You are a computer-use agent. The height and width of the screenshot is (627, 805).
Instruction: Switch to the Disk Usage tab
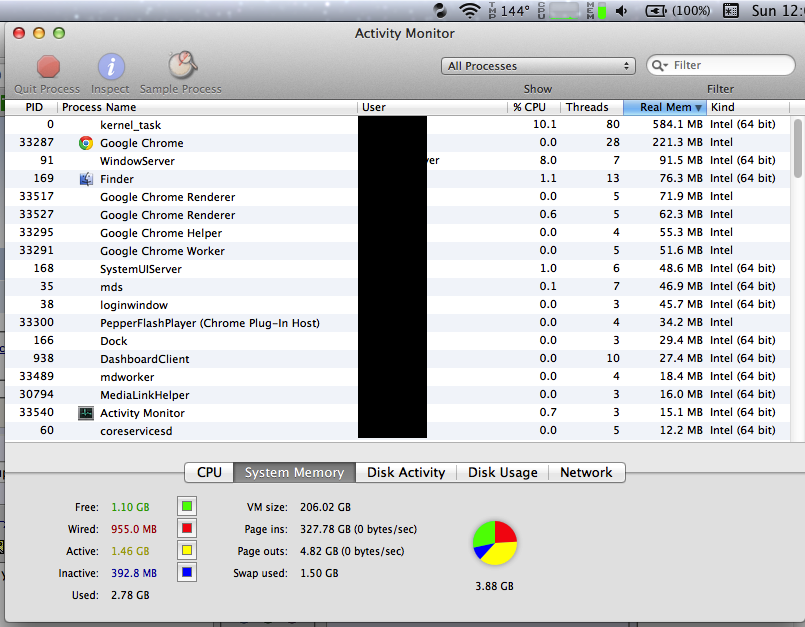(x=503, y=472)
